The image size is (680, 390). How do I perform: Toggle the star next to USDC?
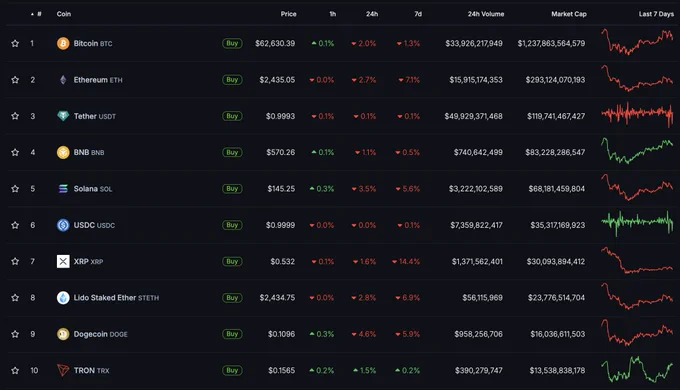click(15, 225)
